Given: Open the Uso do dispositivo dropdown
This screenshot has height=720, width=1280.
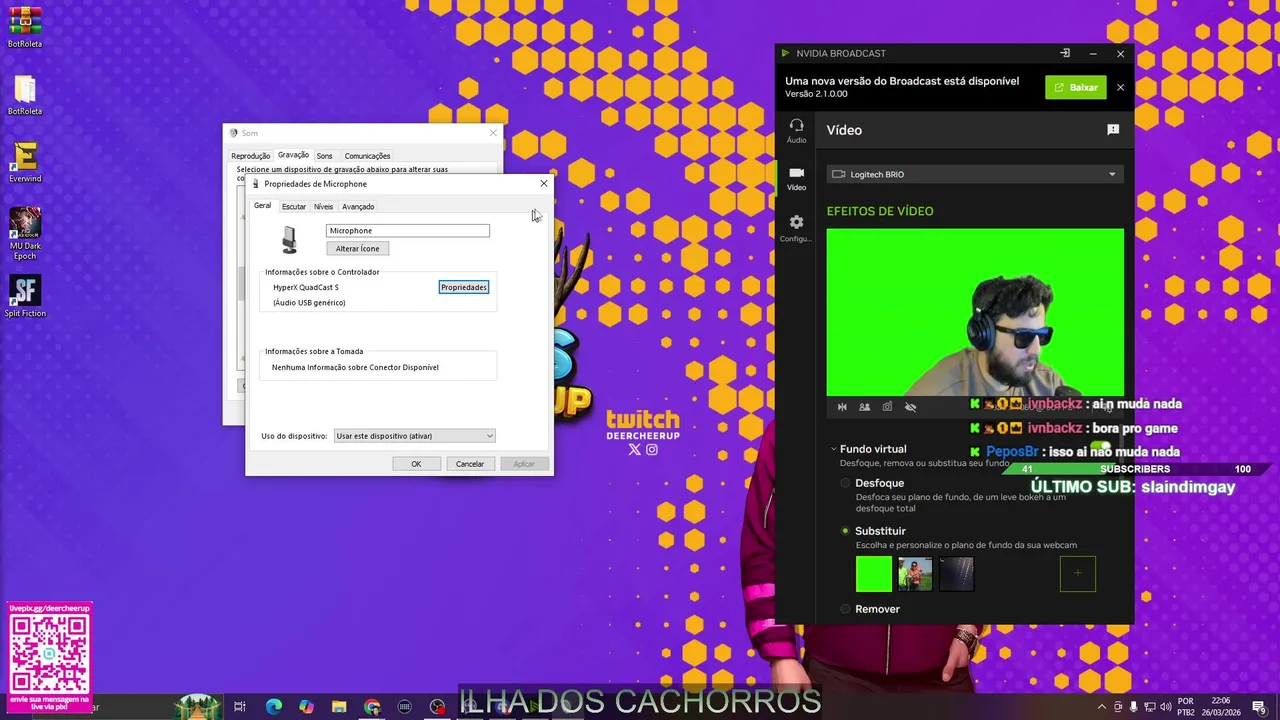Looking at the screenshot, I should (415, 436).
